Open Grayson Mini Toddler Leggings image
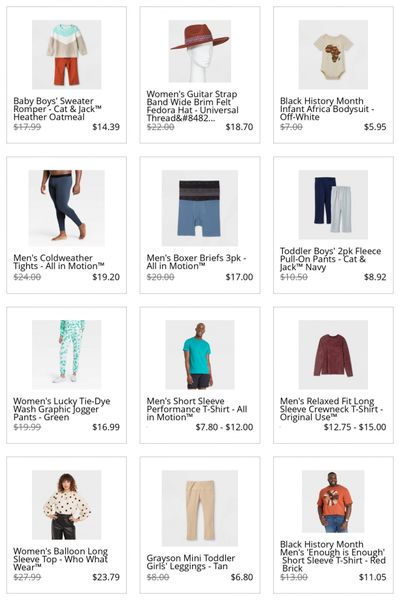Viewport: 400px width, 600px height. pos(200,508)
